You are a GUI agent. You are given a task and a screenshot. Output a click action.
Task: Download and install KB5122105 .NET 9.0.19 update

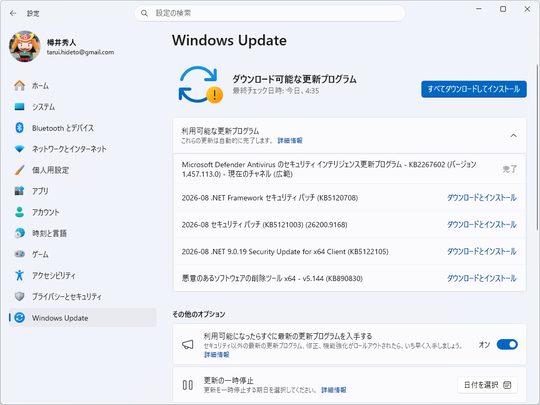pyautogui.click(x=481, y=251)
